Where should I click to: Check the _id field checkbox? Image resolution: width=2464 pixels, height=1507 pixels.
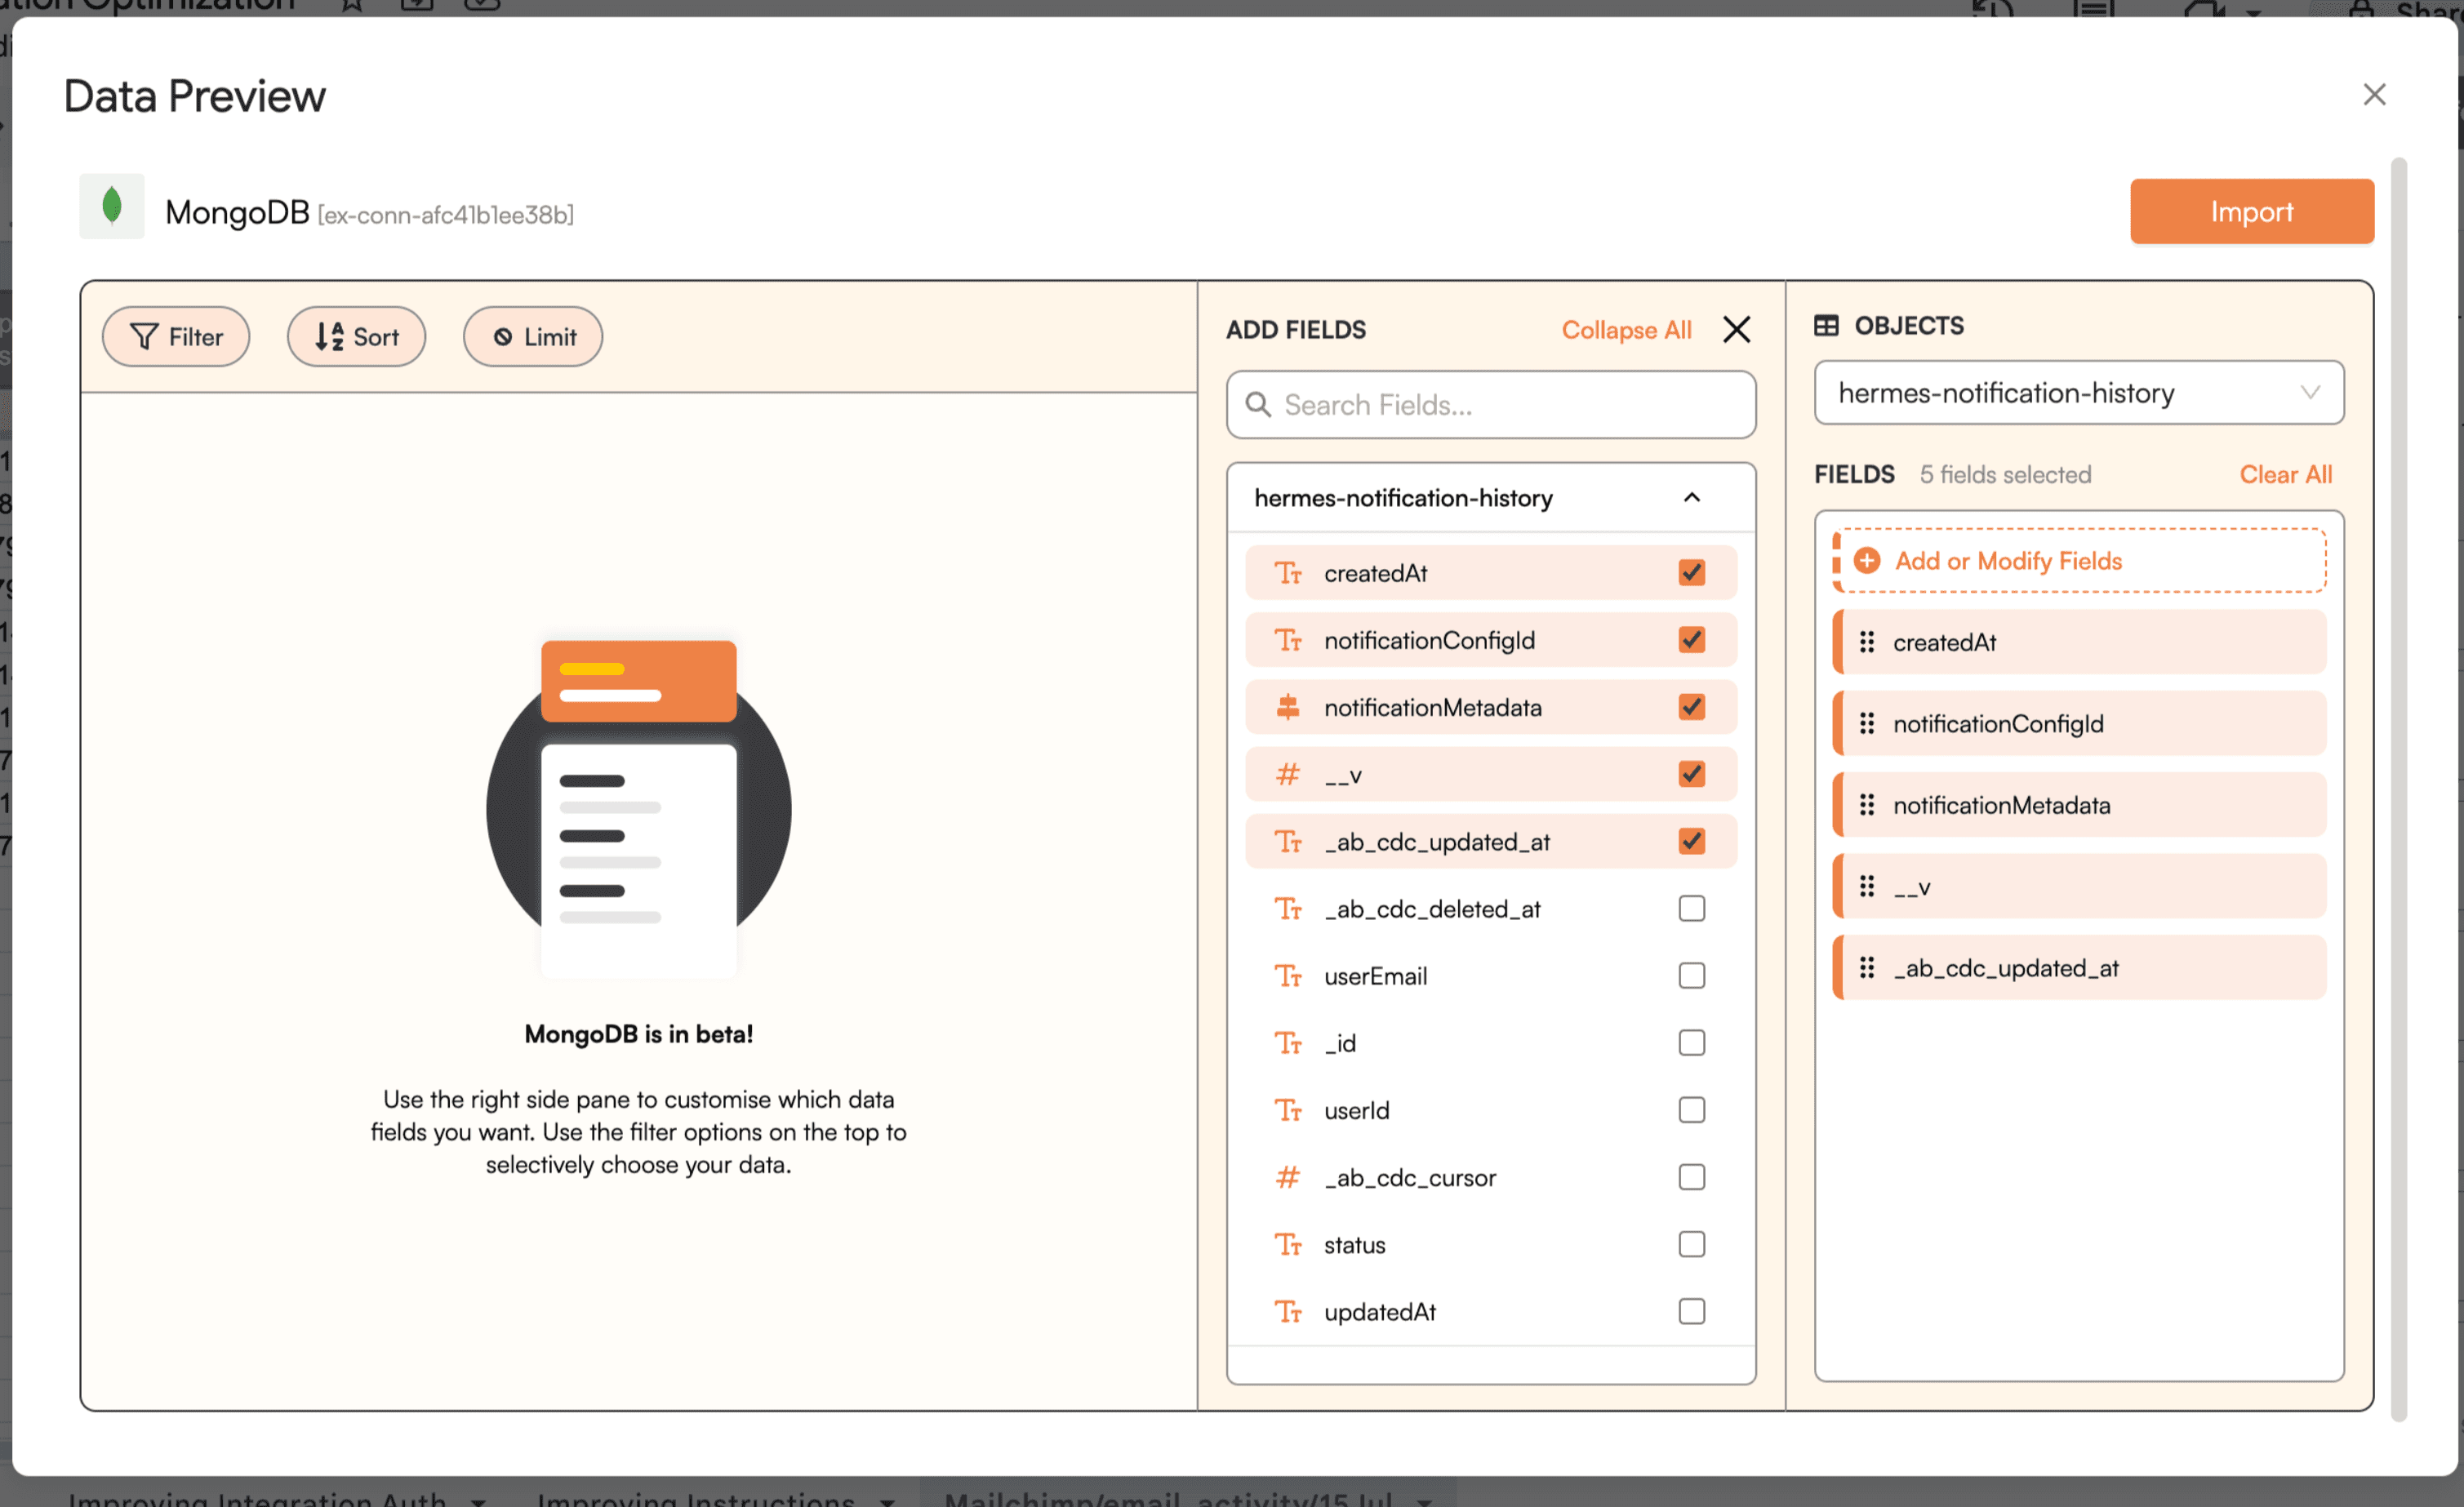point(1692,1043)
